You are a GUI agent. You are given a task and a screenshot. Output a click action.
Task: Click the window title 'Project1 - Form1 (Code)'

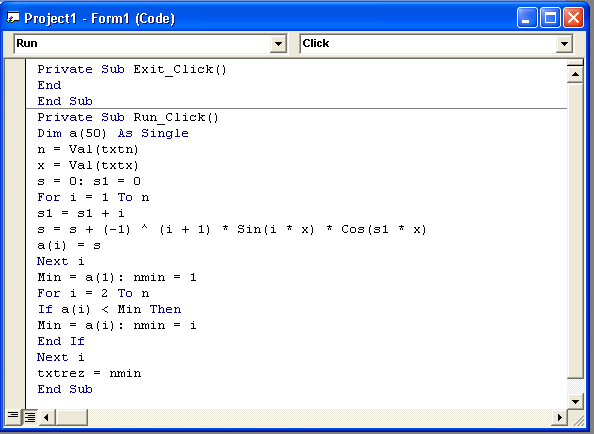pyautogui.click(x=100, y=18)
